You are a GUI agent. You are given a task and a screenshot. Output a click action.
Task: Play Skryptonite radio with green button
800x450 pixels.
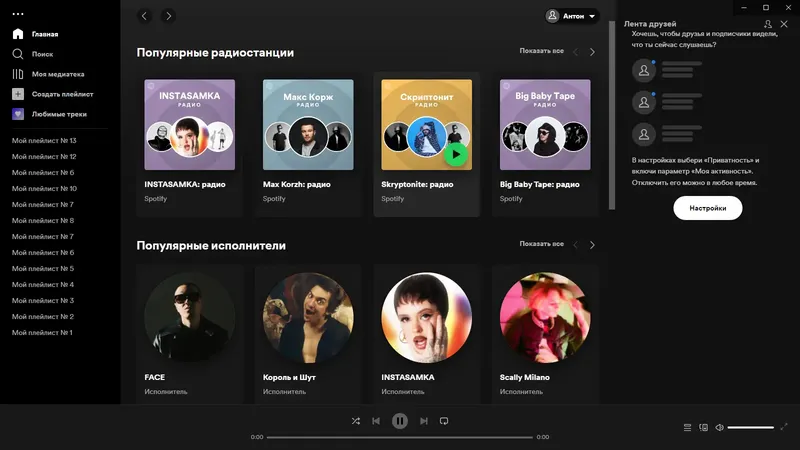(x=456, y=155)
